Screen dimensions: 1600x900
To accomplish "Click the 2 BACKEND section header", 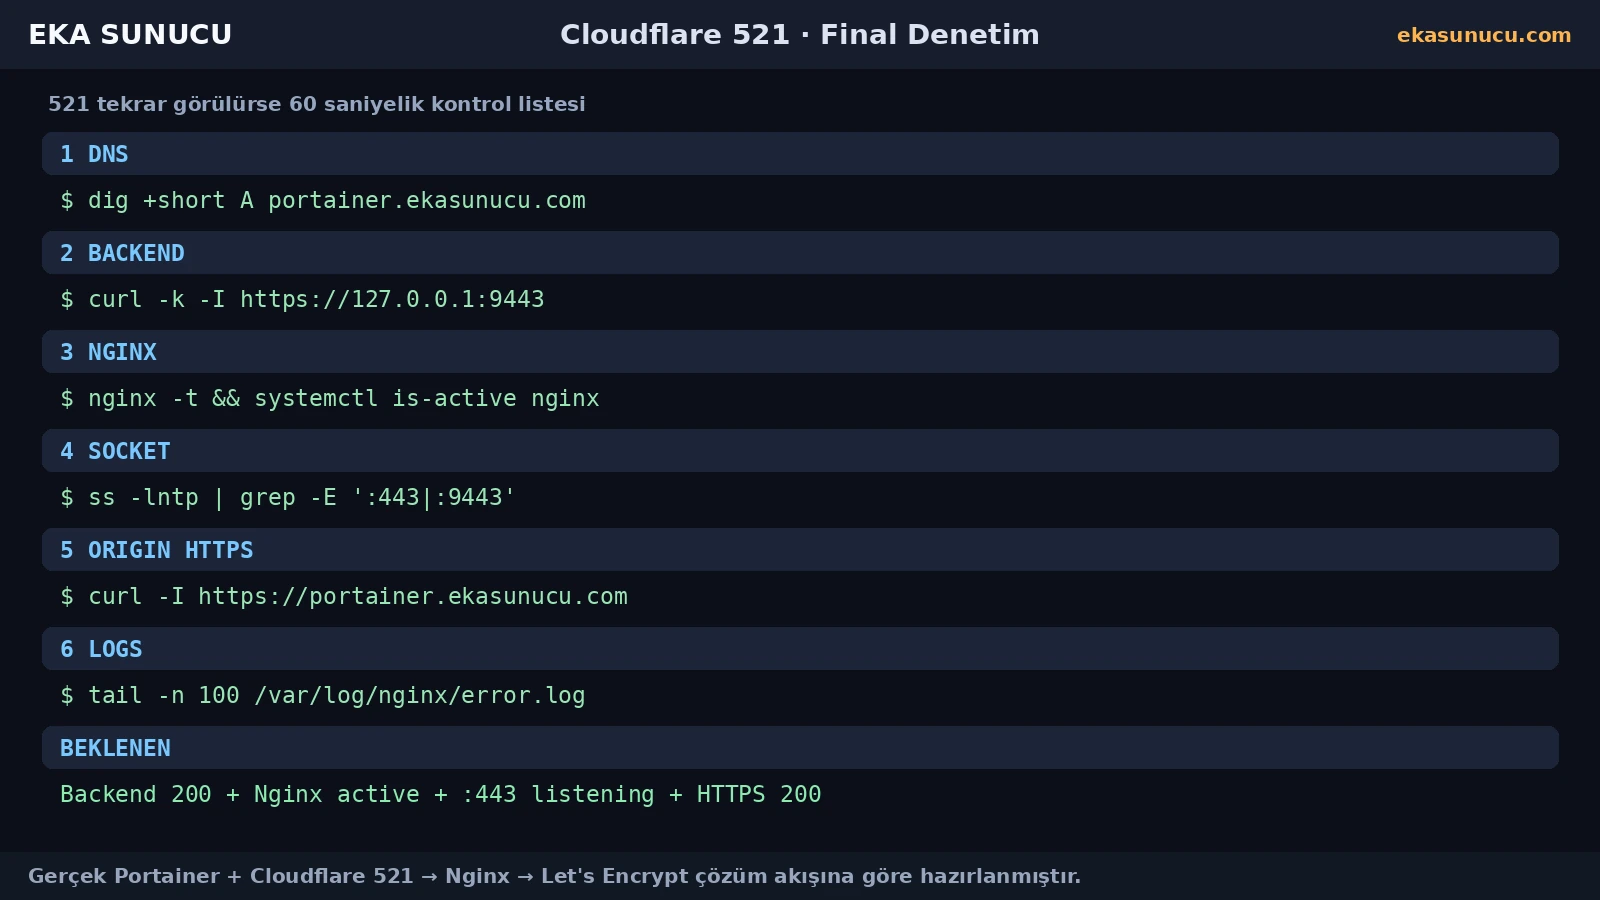I will tap(800, 253).
